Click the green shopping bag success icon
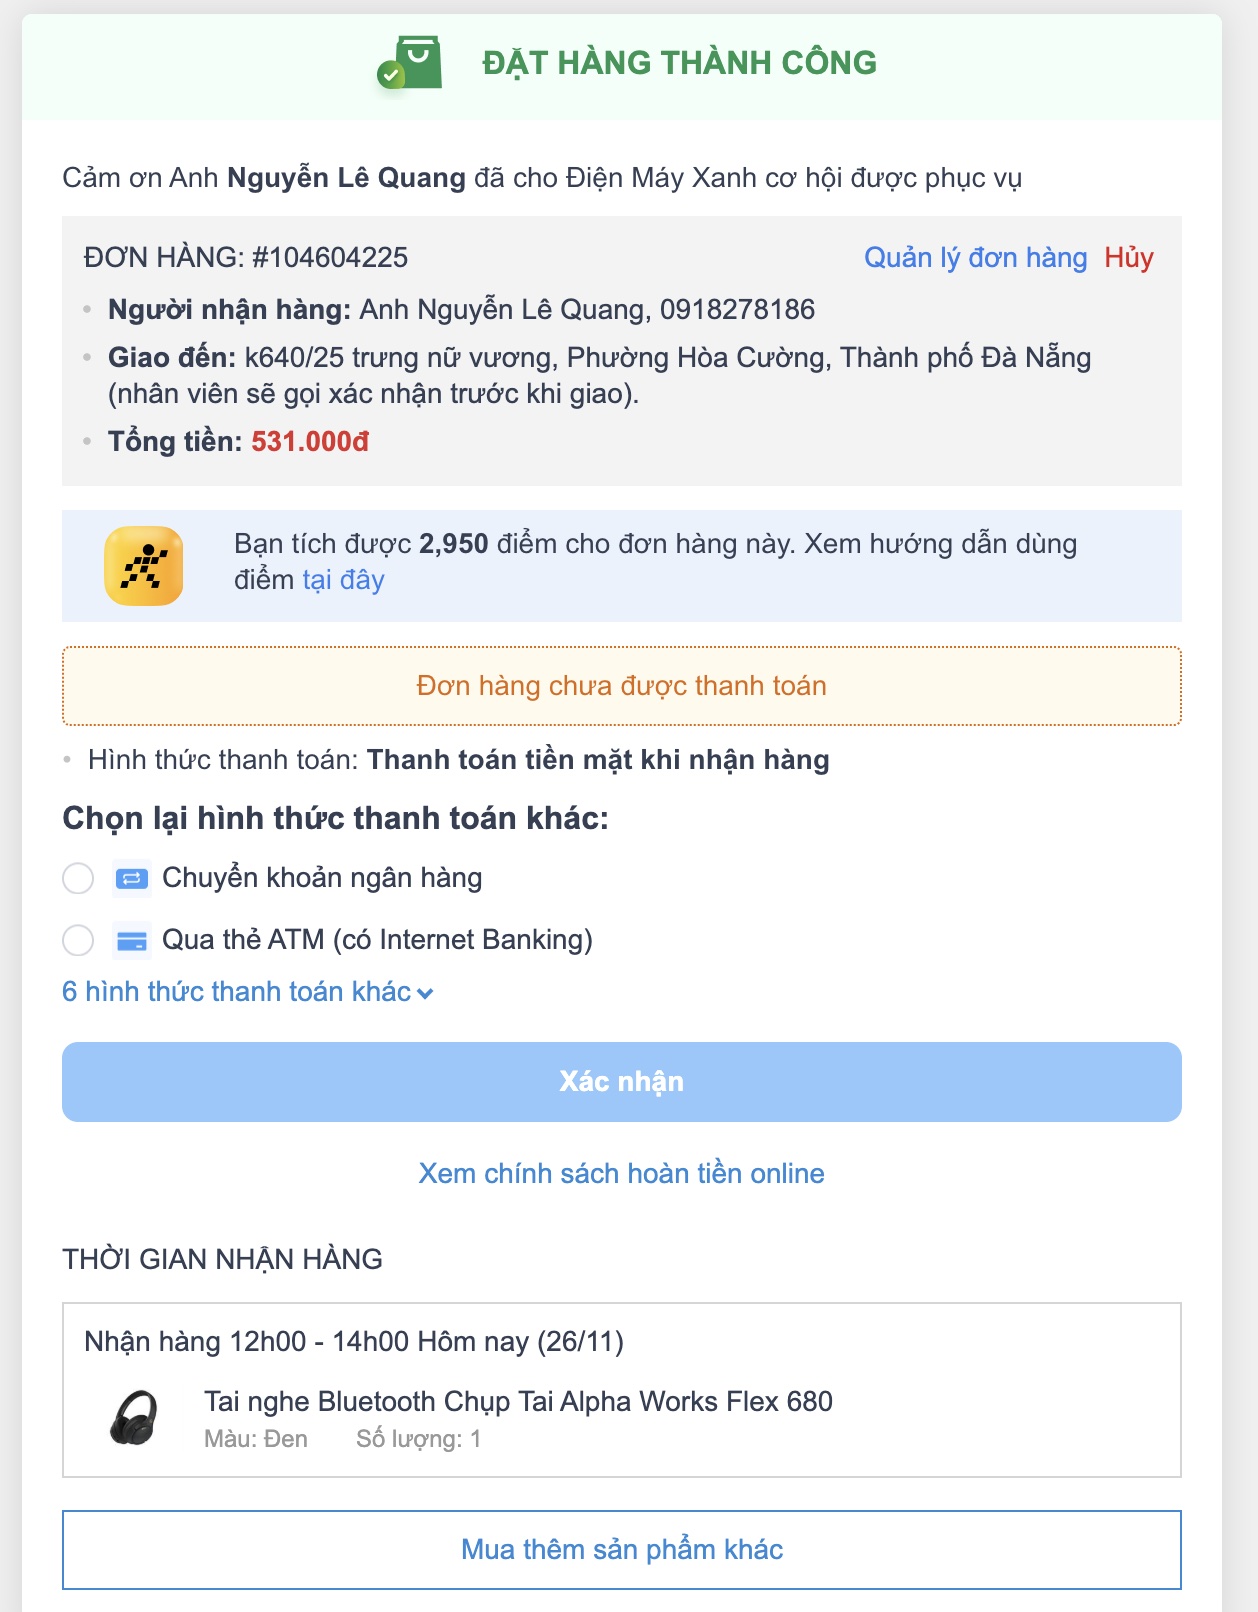This screenshot has width=1258, height=1612. [x=410, y=63]
